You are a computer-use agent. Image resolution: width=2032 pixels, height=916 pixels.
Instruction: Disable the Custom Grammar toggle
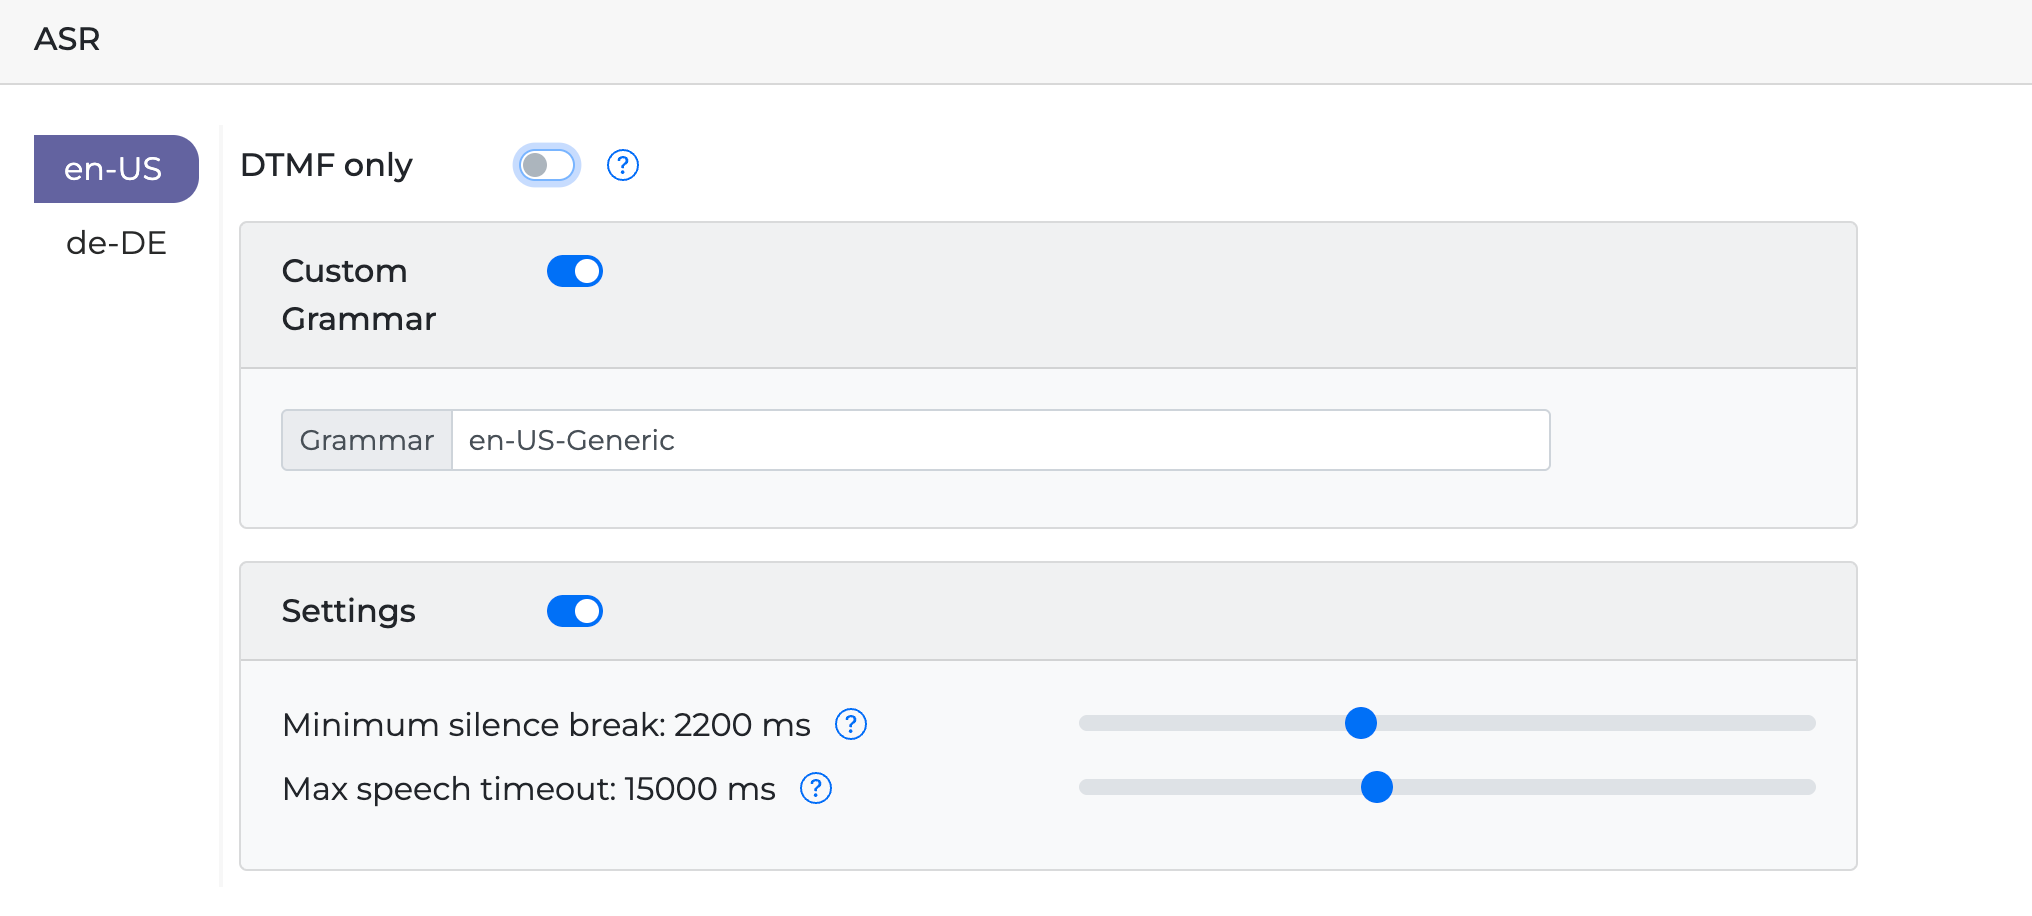pos(574,271)
